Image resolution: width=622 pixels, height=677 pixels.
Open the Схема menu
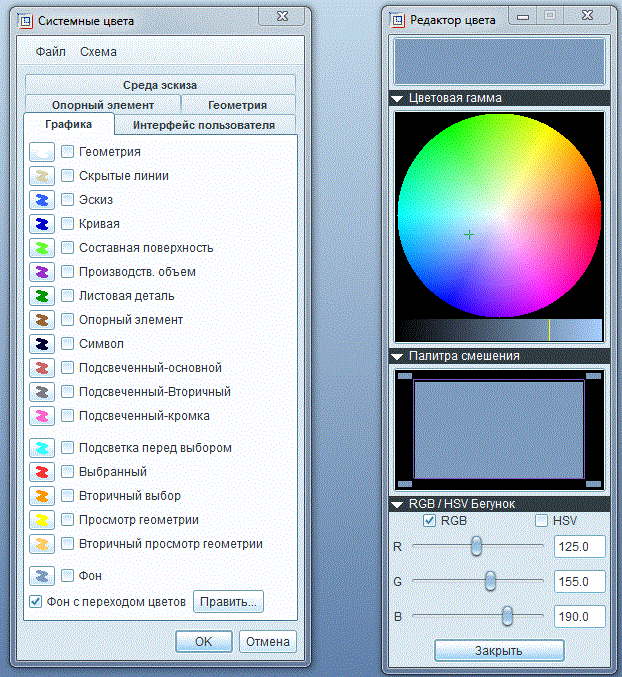pos(98,51)
